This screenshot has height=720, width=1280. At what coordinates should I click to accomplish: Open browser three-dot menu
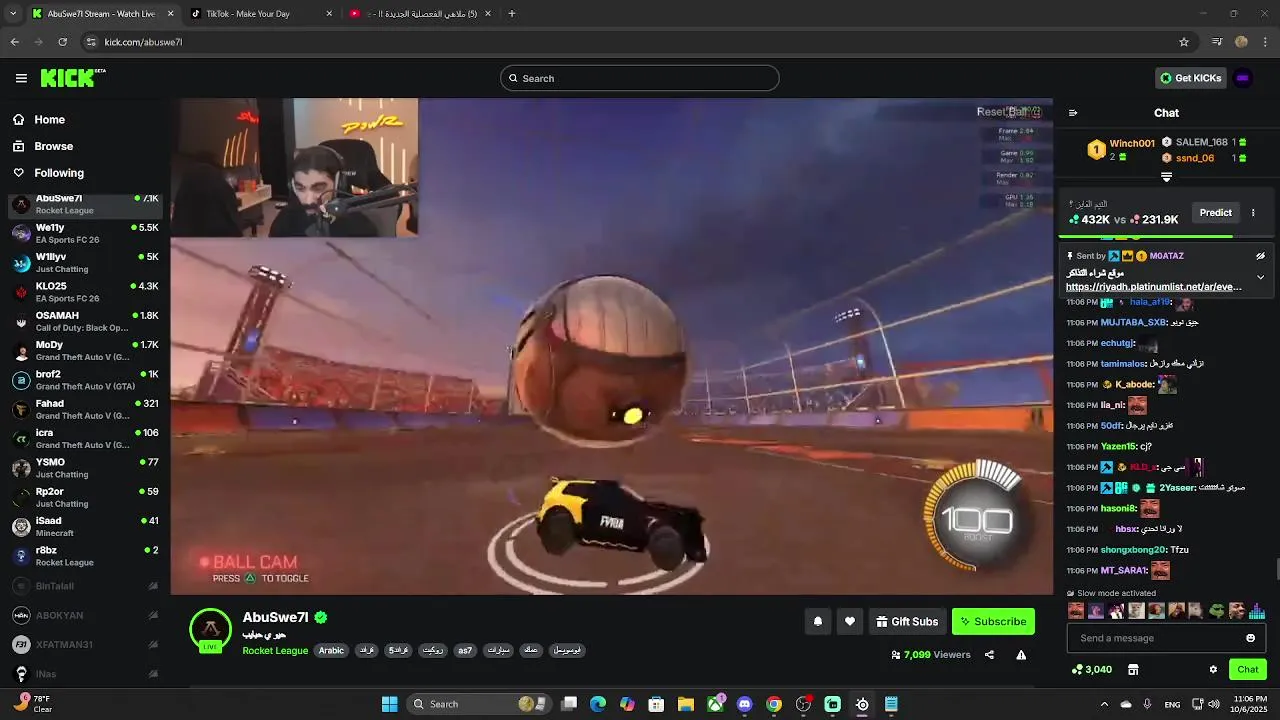coord(1266,42)
